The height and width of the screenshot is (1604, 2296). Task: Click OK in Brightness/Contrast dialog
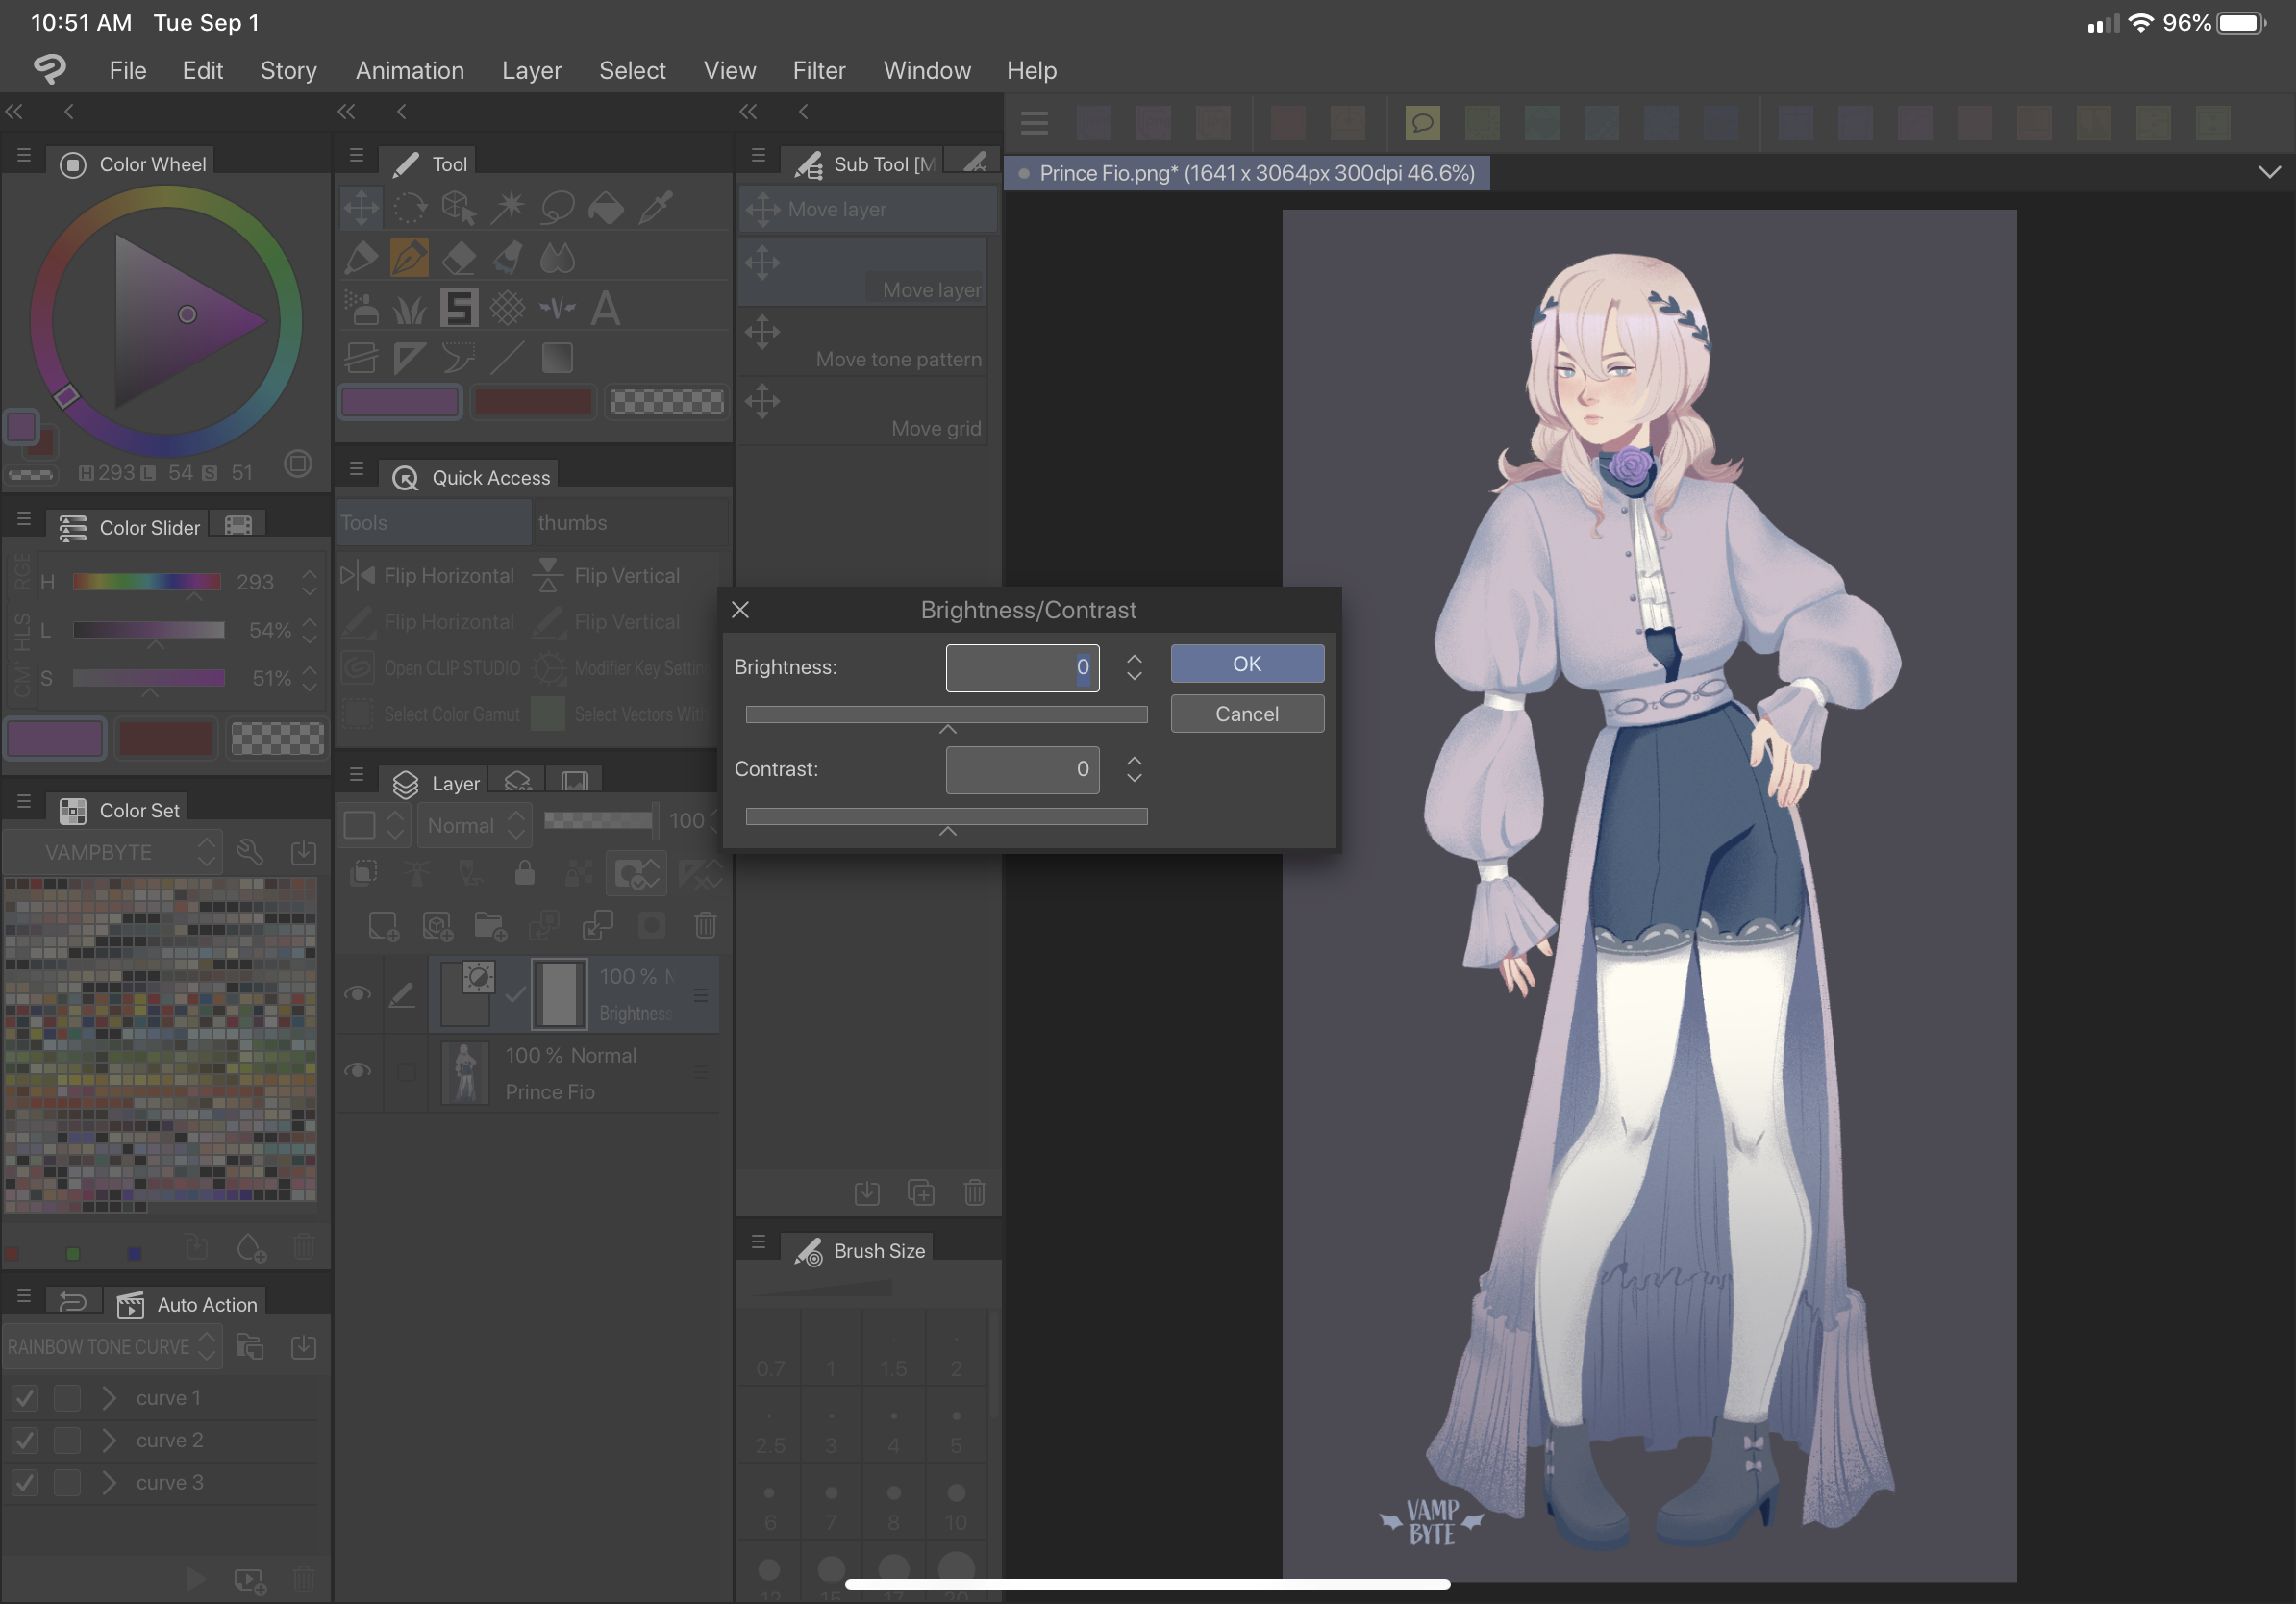(1246, 664)
